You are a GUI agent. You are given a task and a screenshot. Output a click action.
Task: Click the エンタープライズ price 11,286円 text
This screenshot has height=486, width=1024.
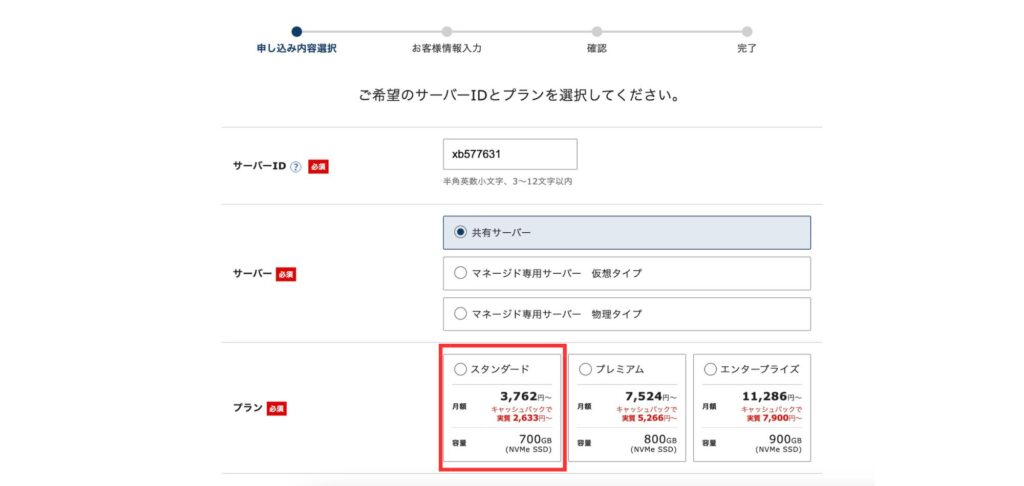(x=771, y=396)
